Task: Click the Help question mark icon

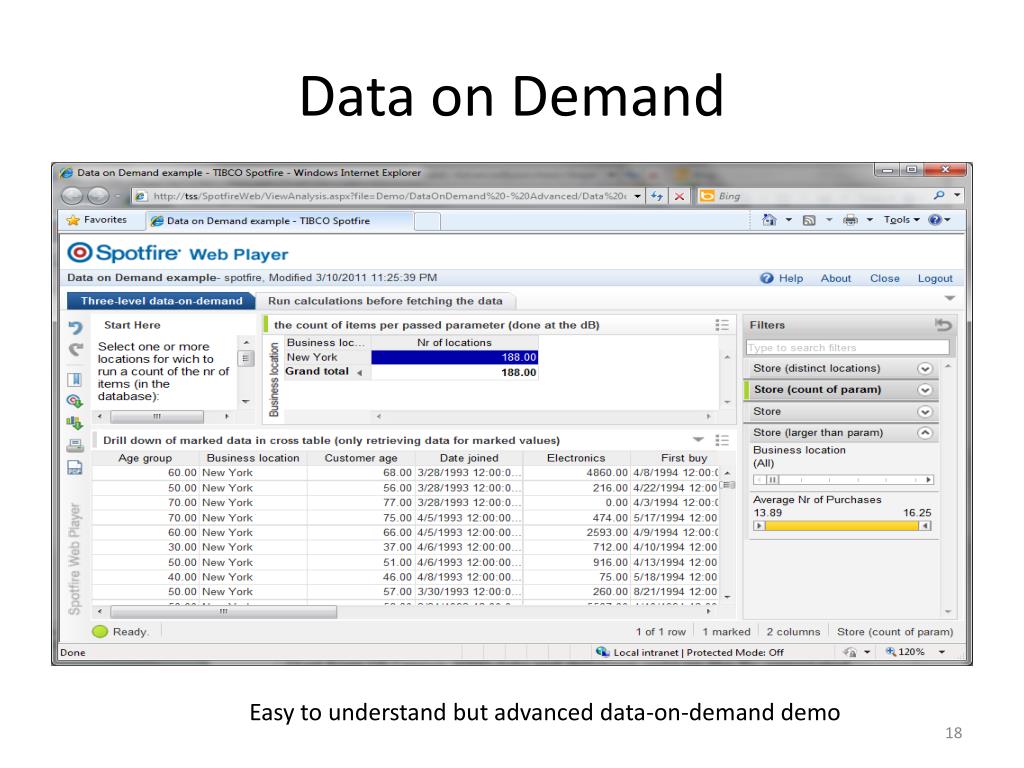Action: pos(767,278)
